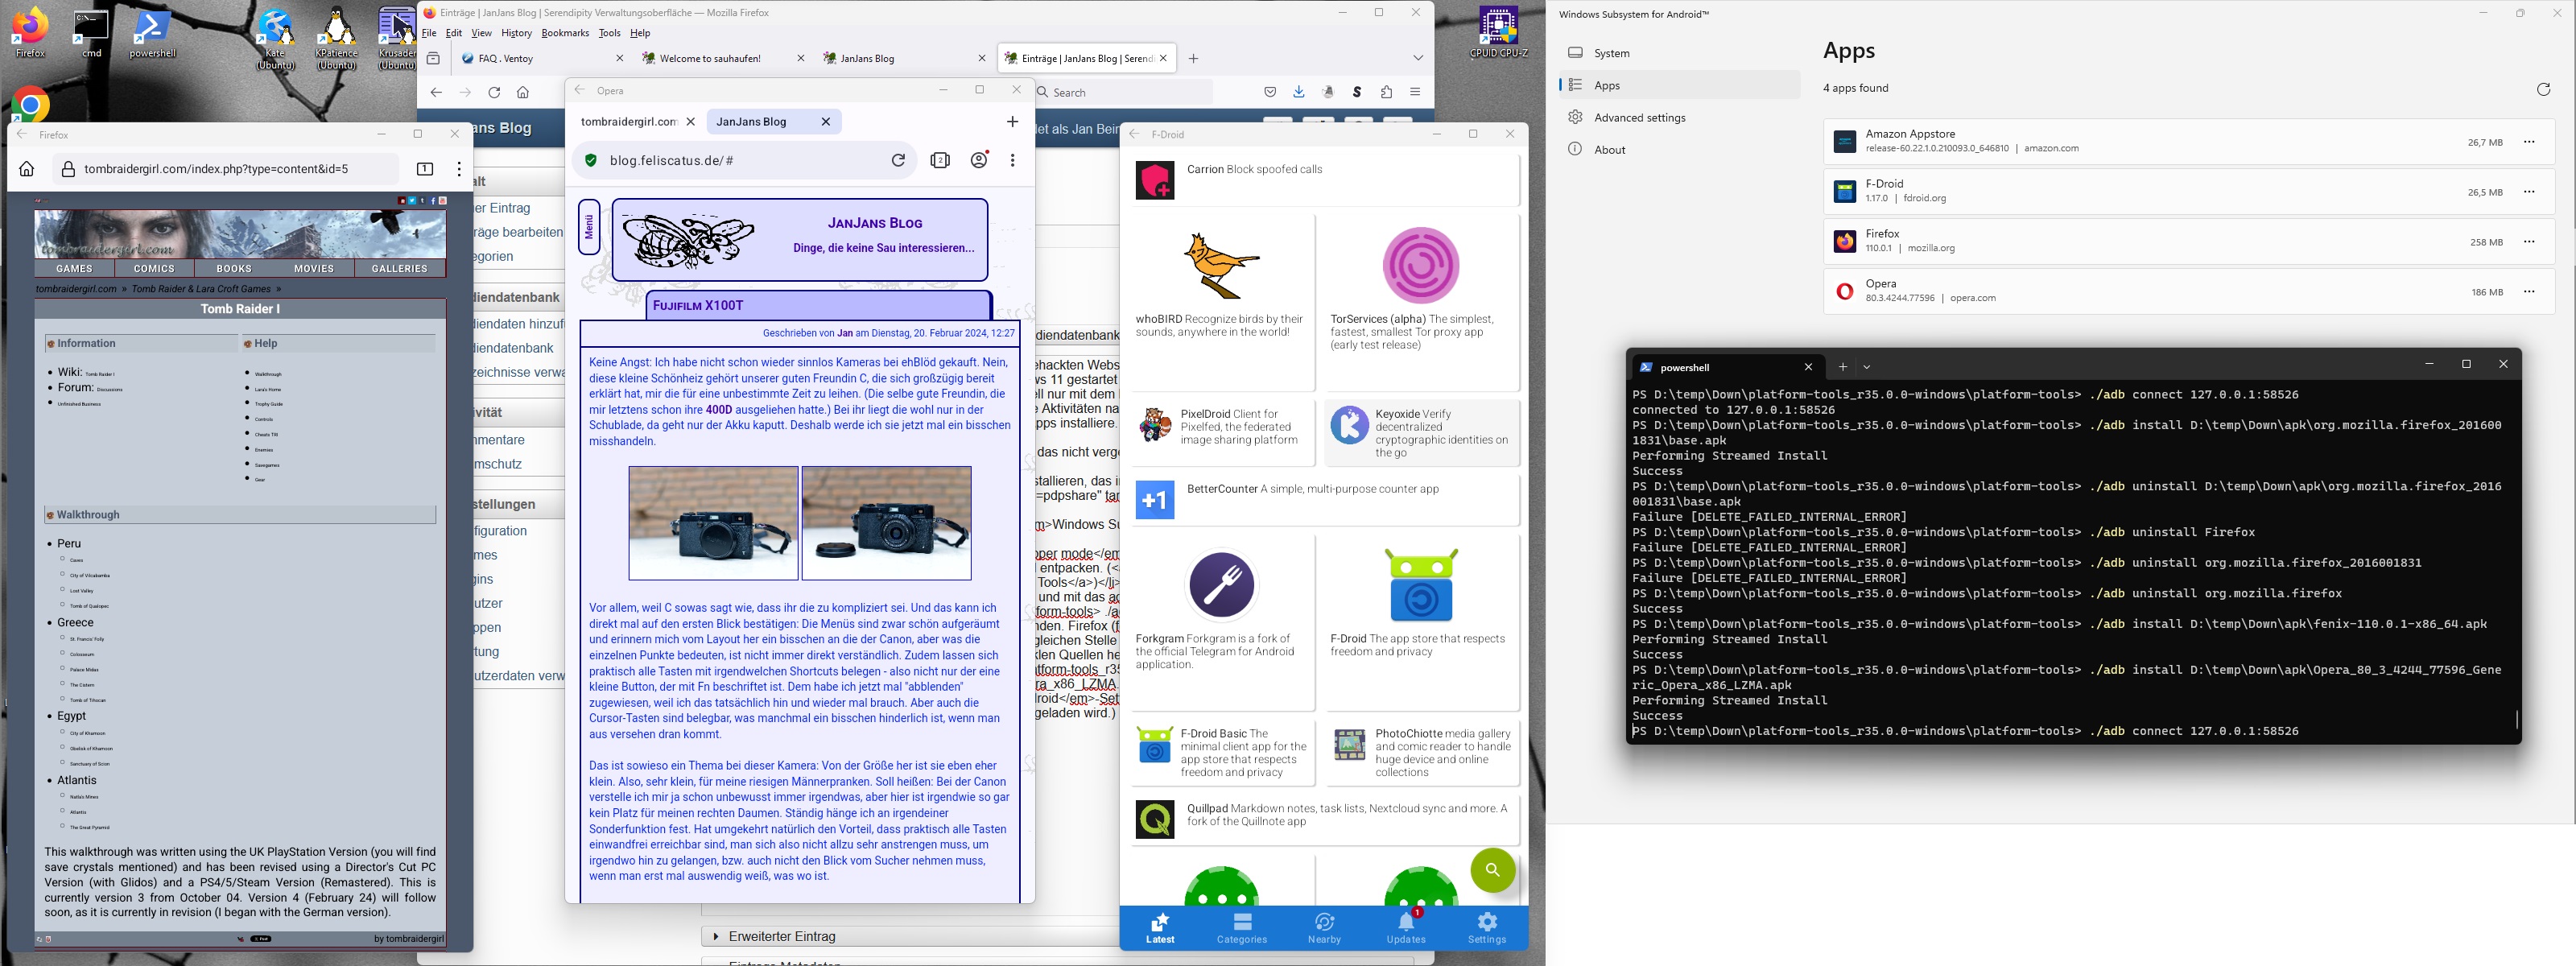Add a new tab in PowerShell terminal
The width and height of the screenshot is (2576, 966).
[x=1843, y=367]
